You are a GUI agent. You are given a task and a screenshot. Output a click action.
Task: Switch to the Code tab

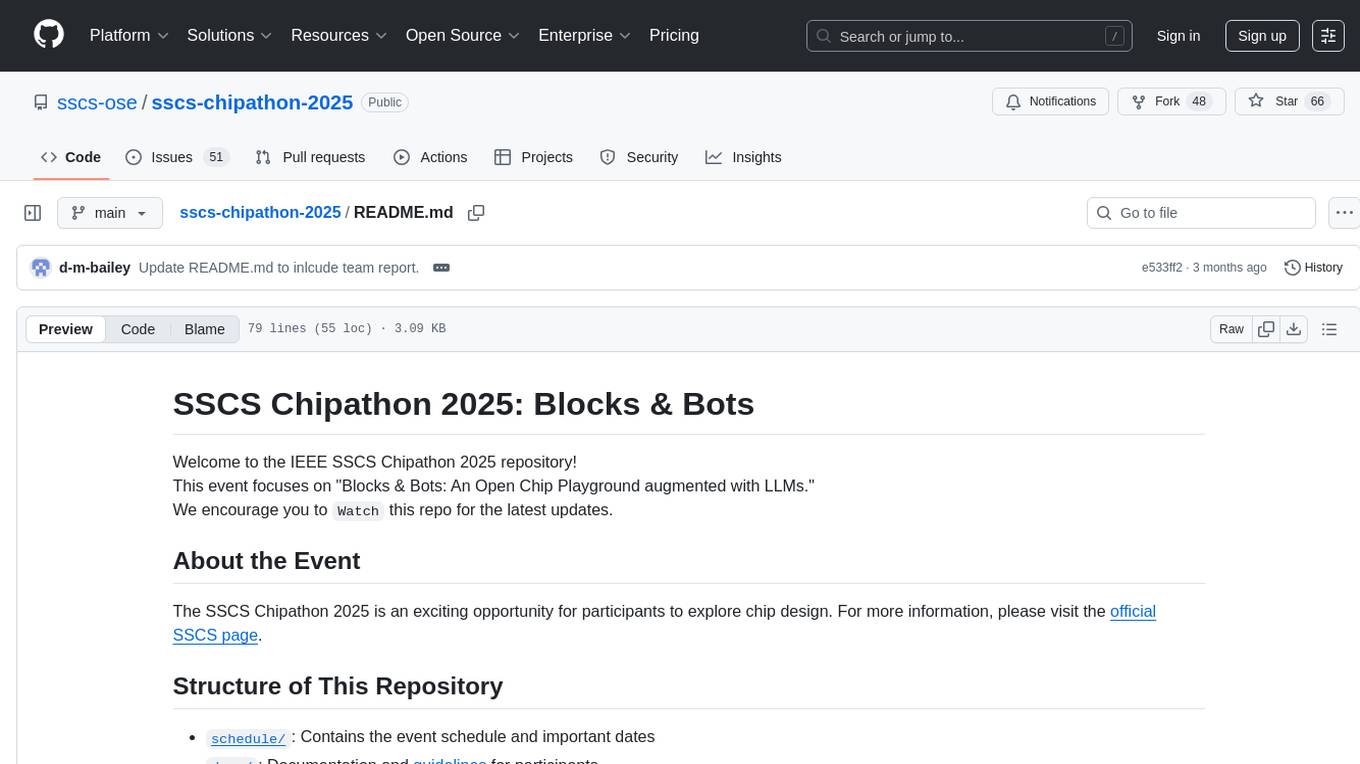click(x=71, y=157)
